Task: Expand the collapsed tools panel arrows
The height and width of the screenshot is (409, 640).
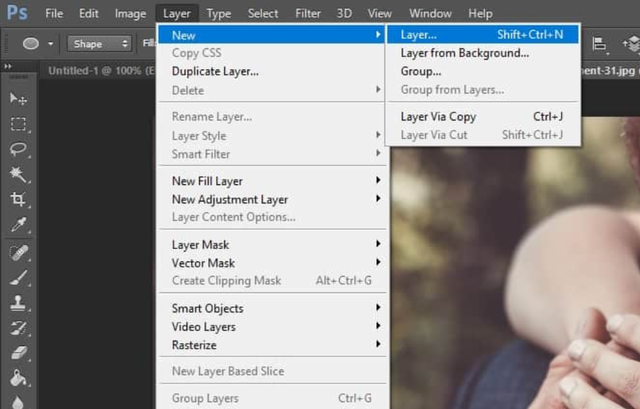Action: pyautogui.click(x=8, y=66)
